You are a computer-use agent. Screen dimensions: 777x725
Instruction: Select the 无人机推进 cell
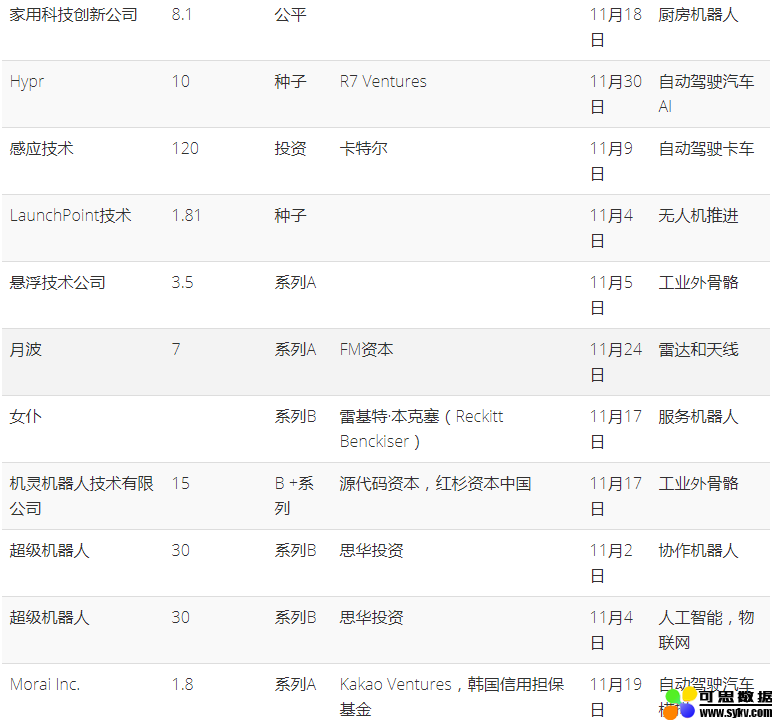[x=698, y=215]
